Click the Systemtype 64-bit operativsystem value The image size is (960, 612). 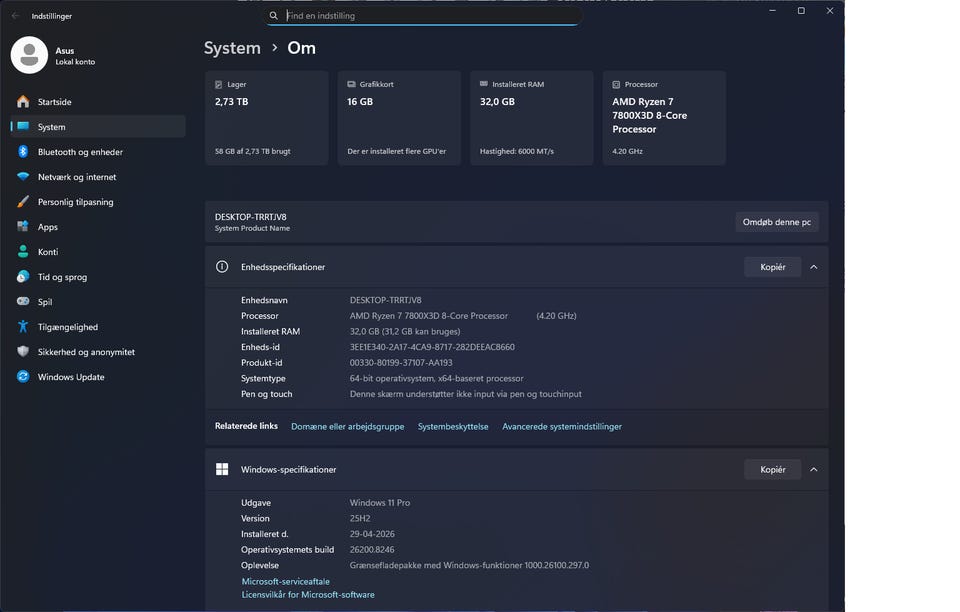[x=437, y=379]
